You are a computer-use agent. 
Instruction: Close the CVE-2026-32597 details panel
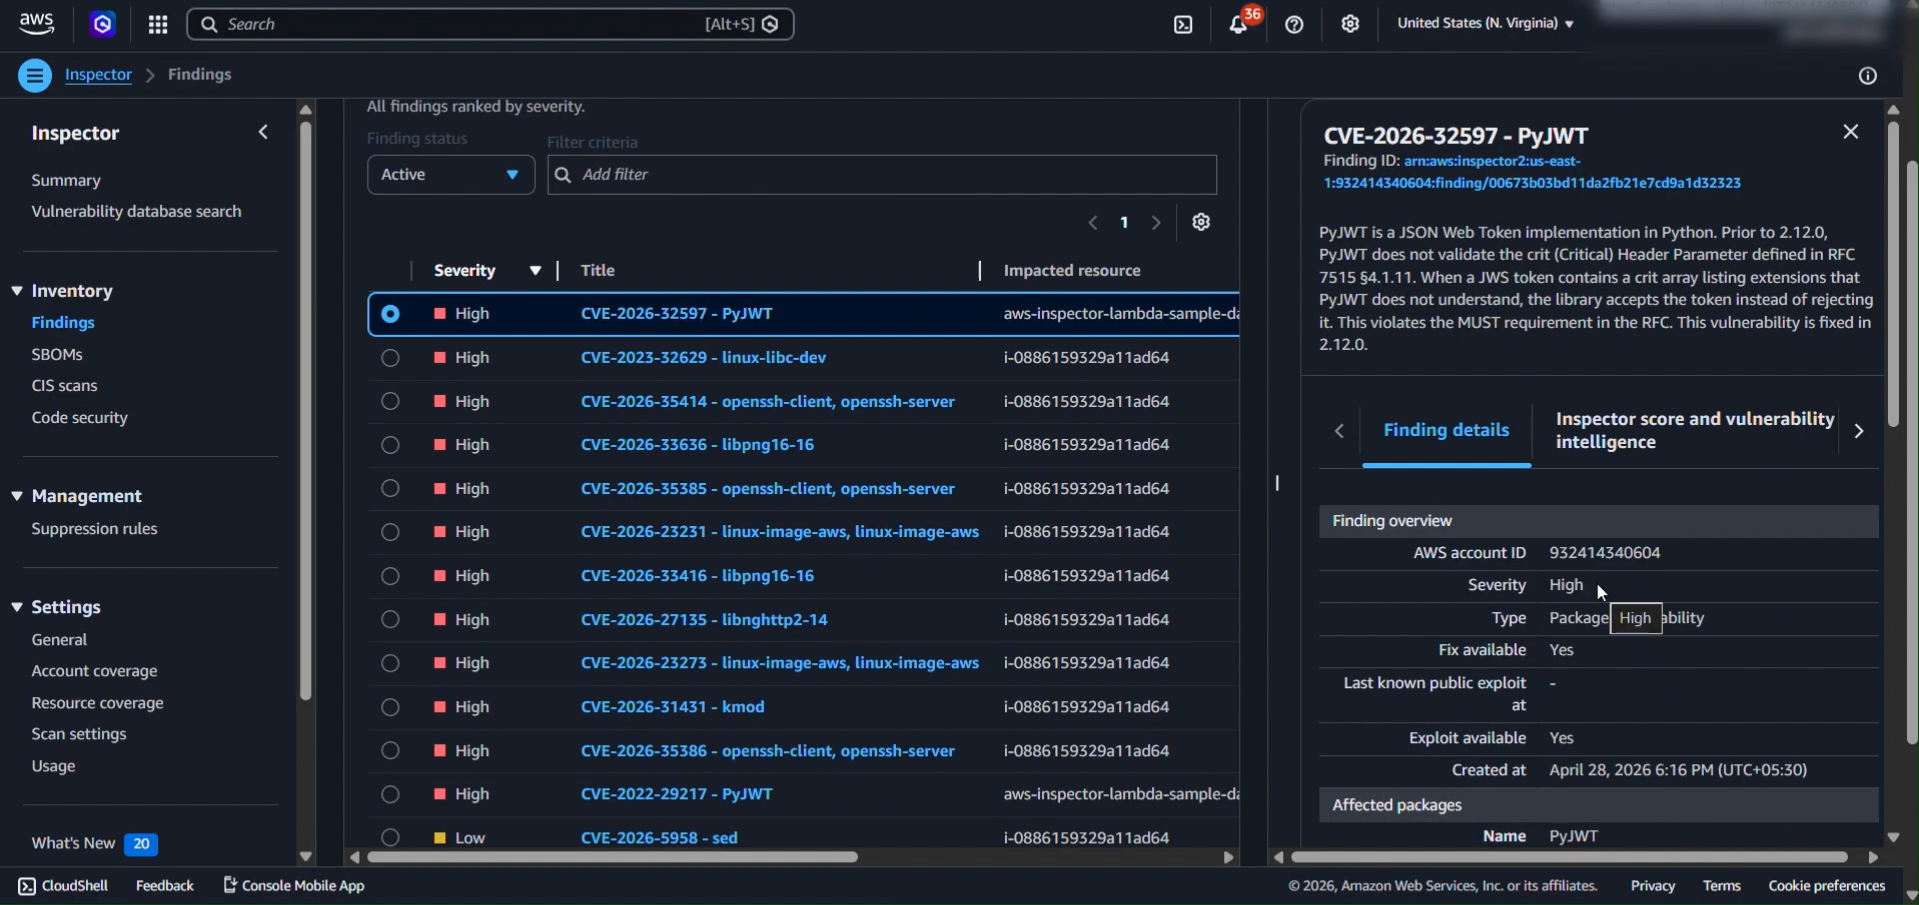pyautogui.click(x=1851, y=132)
